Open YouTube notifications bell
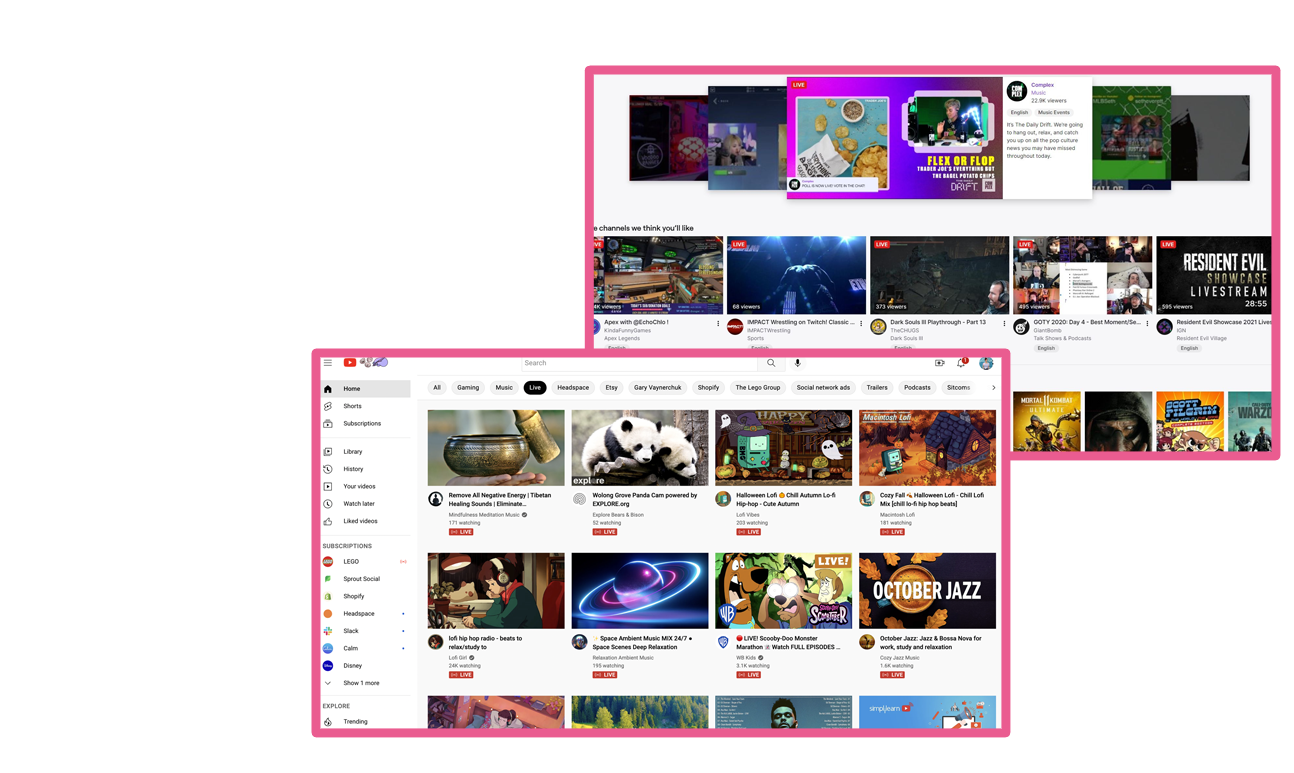 [961, 363]
